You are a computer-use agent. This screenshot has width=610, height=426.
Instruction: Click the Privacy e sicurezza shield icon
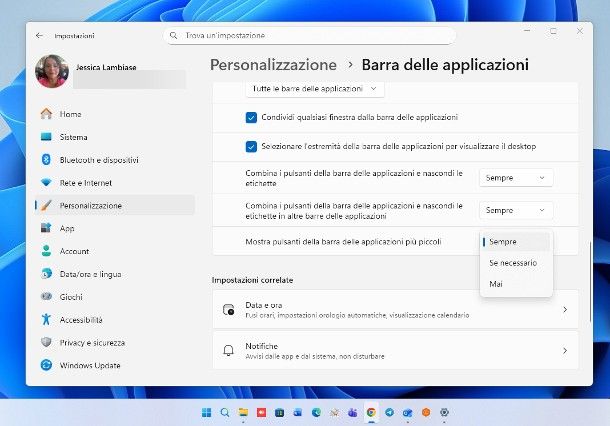[46, 342]
